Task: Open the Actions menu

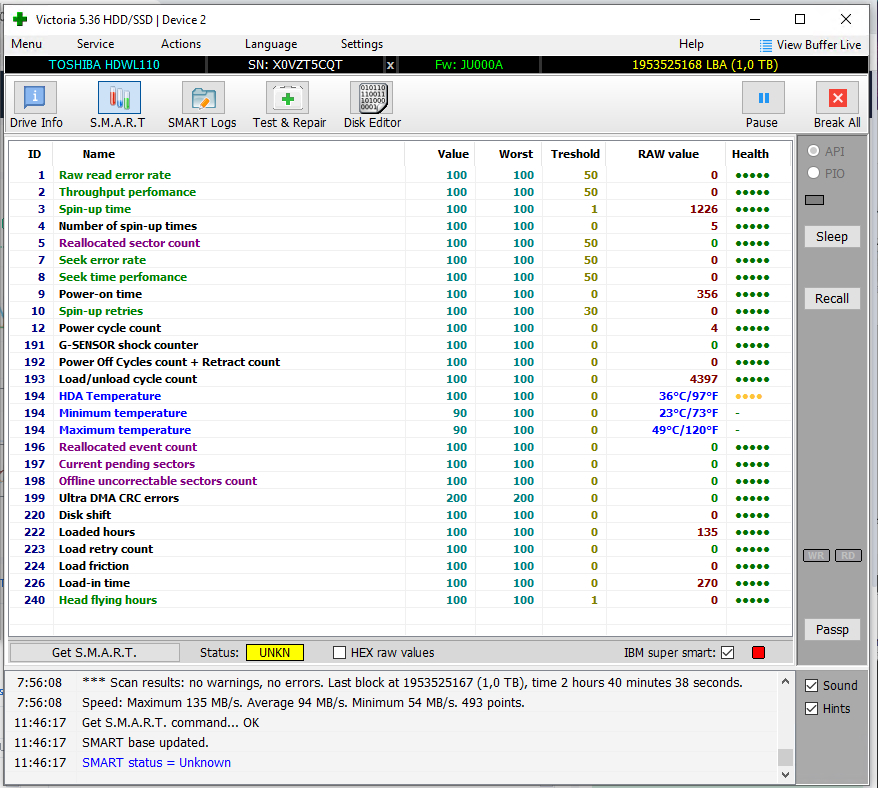Action: pyautogui.click(x=181, y=44)
